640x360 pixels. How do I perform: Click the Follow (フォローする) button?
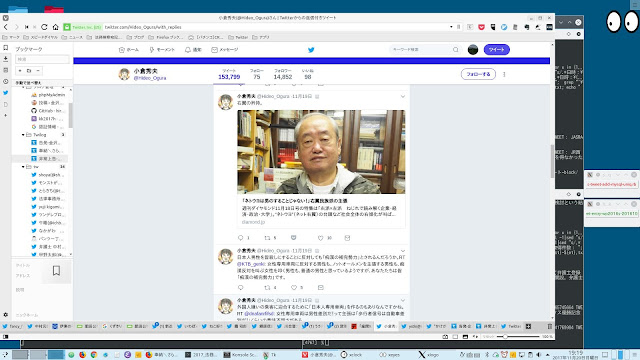[478, 74]
